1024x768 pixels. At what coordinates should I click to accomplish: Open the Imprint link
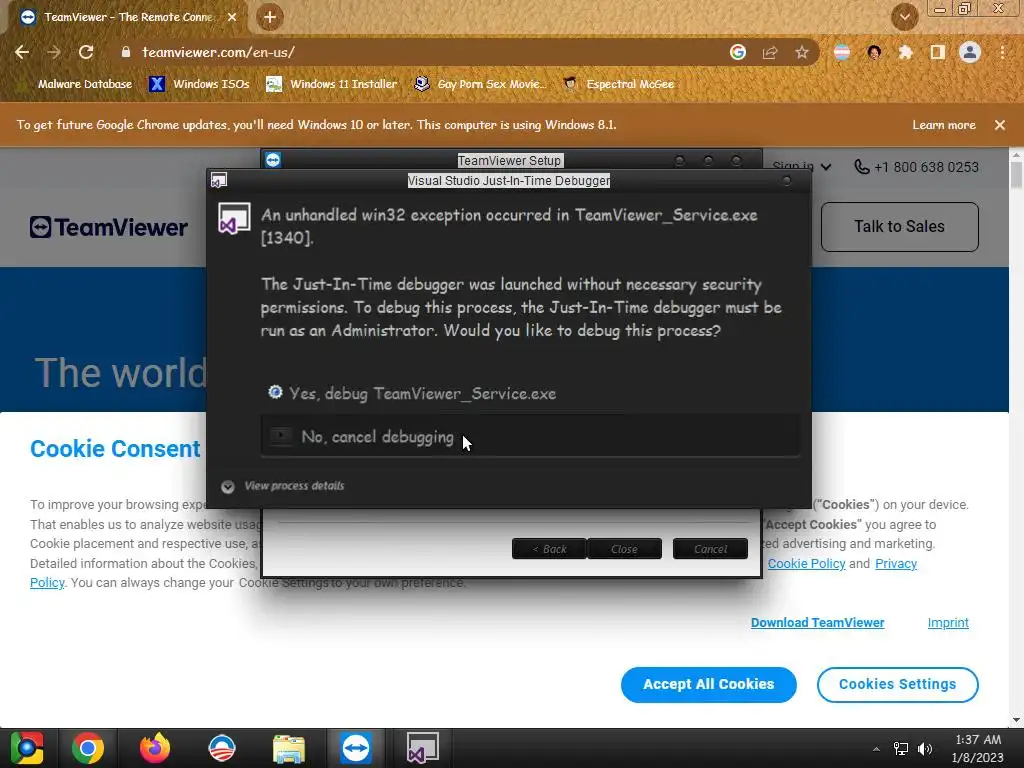coord(948,622)
